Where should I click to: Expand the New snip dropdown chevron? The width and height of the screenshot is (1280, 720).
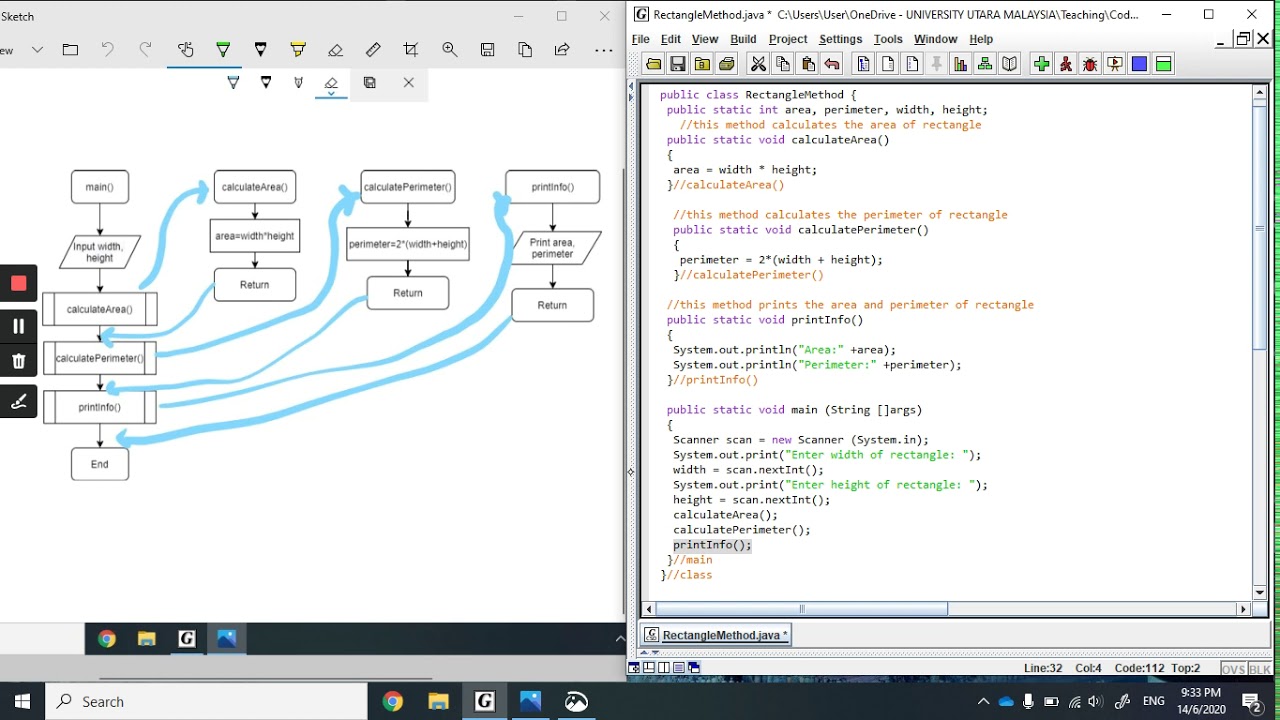[37, 49]
